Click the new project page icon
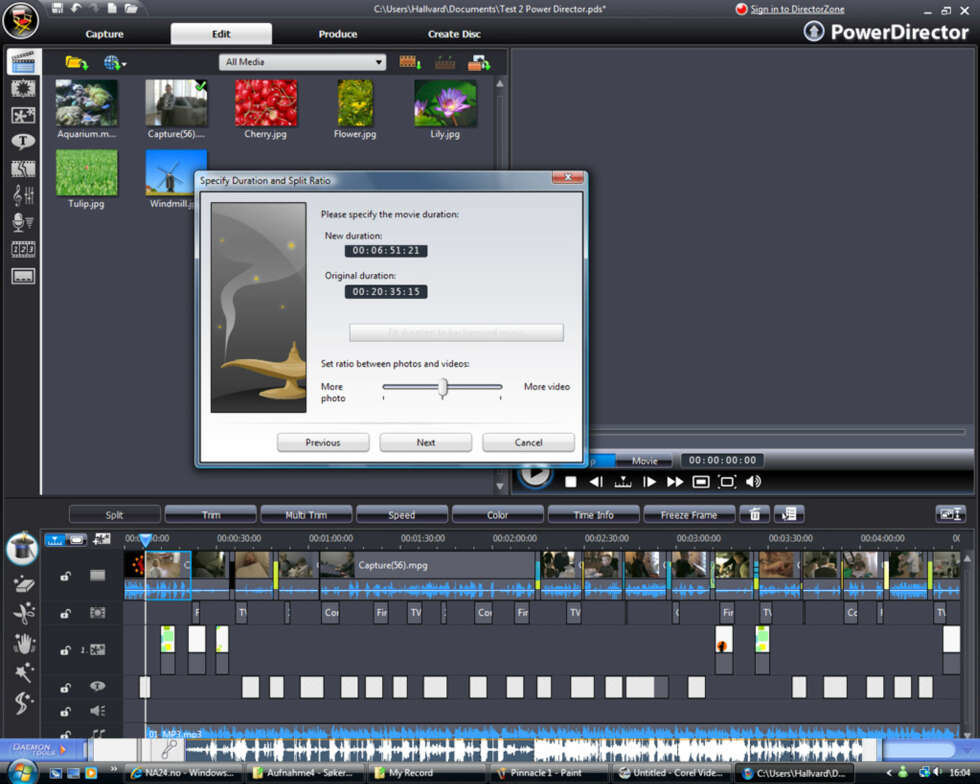Viewport: 980px width, 784px height. tap(112, 8)
